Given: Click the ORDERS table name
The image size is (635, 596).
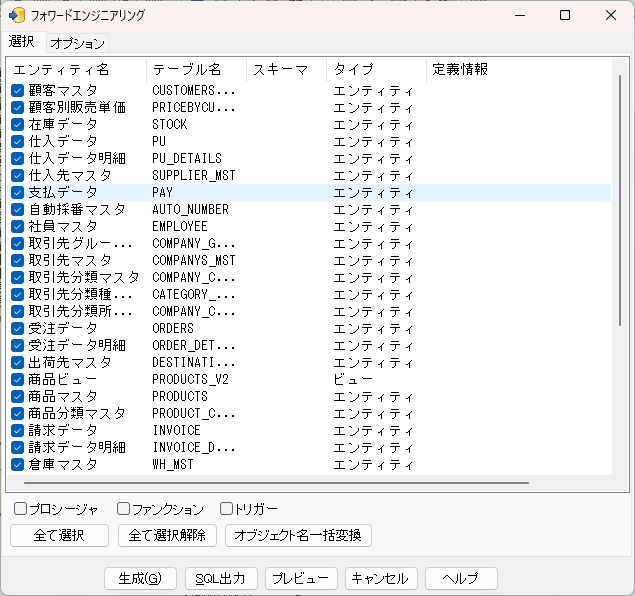Looking at the screenshot, I should pos(173,328).
